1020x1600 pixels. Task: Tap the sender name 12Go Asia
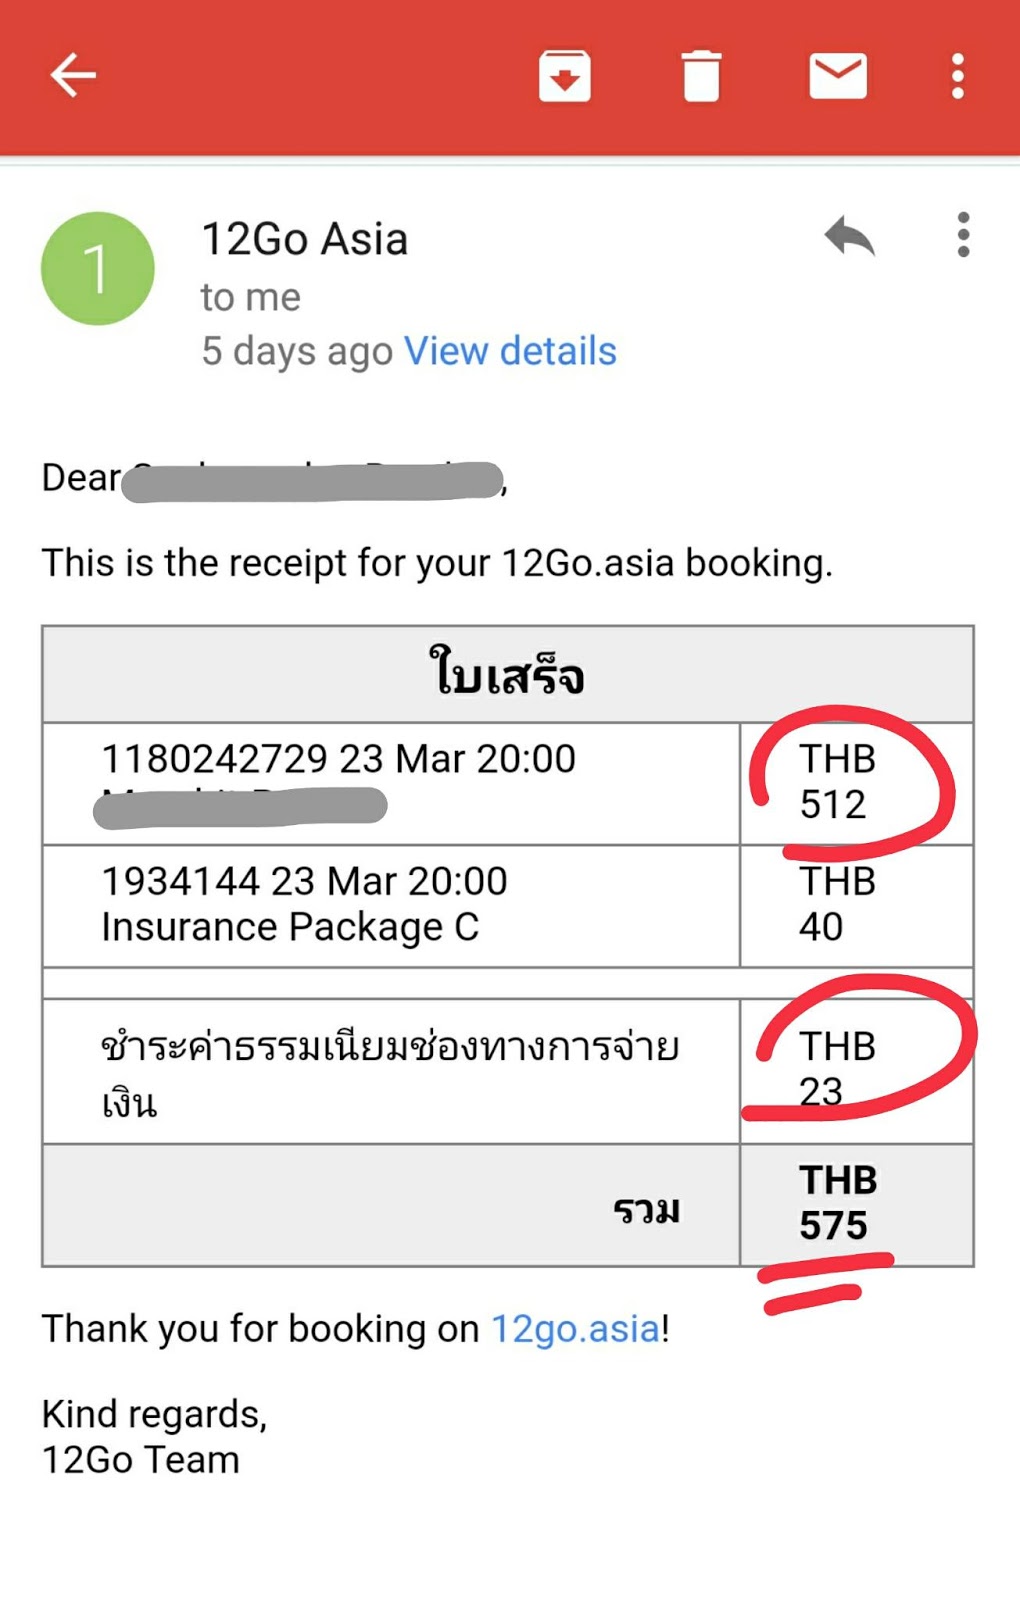point(304,238)
